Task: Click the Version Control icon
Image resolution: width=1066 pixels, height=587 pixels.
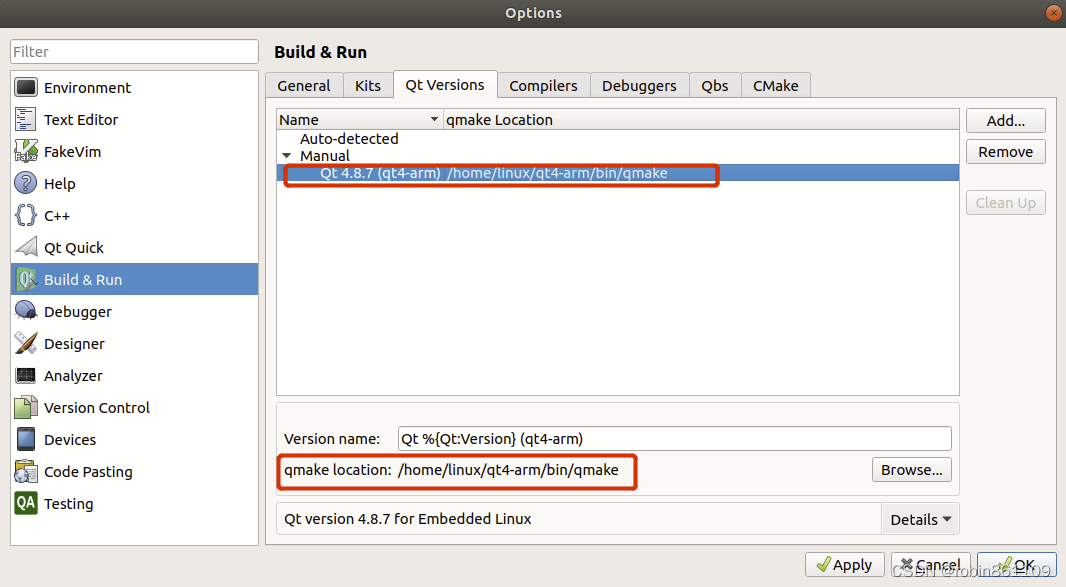Action: [x=26, y=407]
